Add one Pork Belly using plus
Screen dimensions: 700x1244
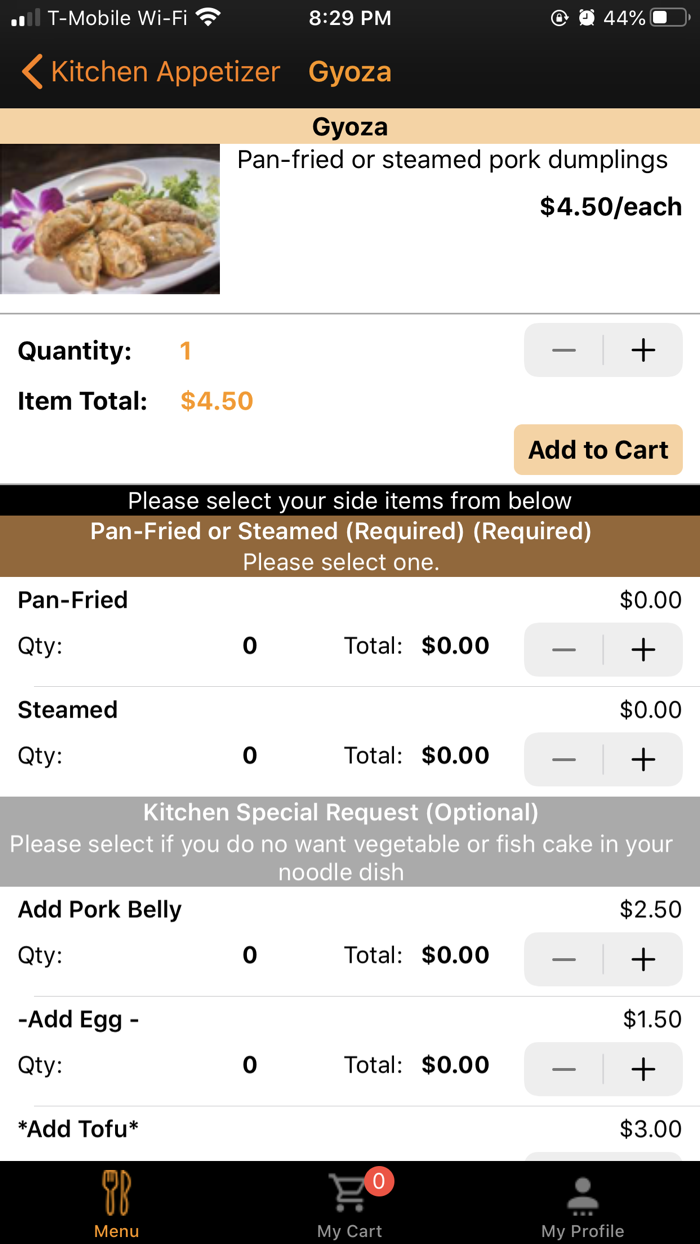(643, 958)
